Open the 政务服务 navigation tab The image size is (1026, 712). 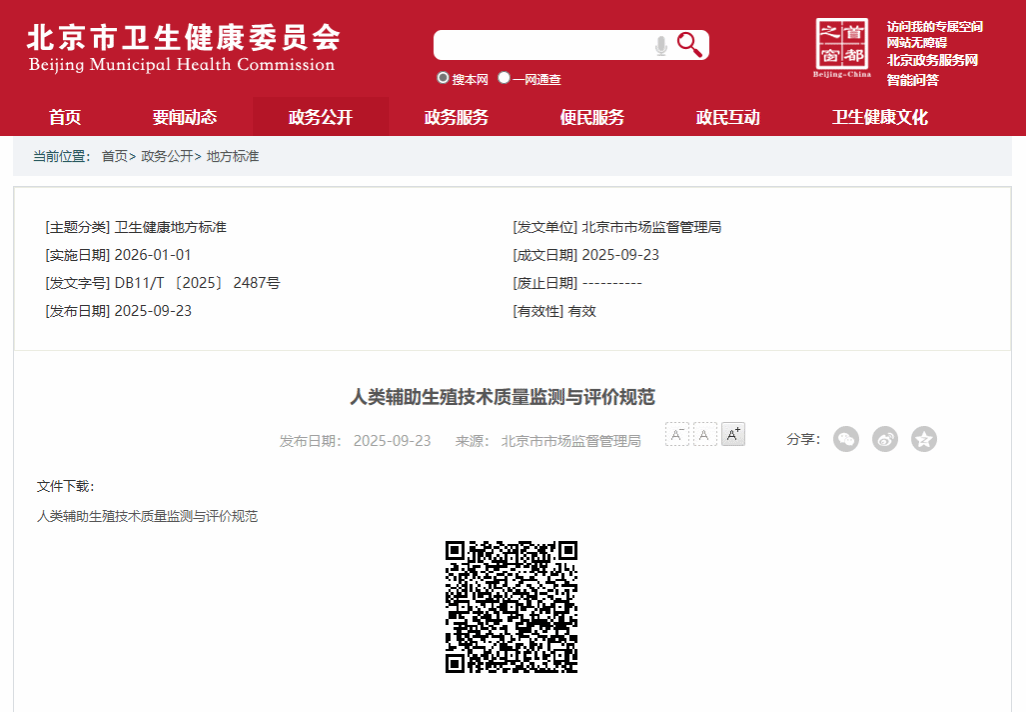pos(455,117)
